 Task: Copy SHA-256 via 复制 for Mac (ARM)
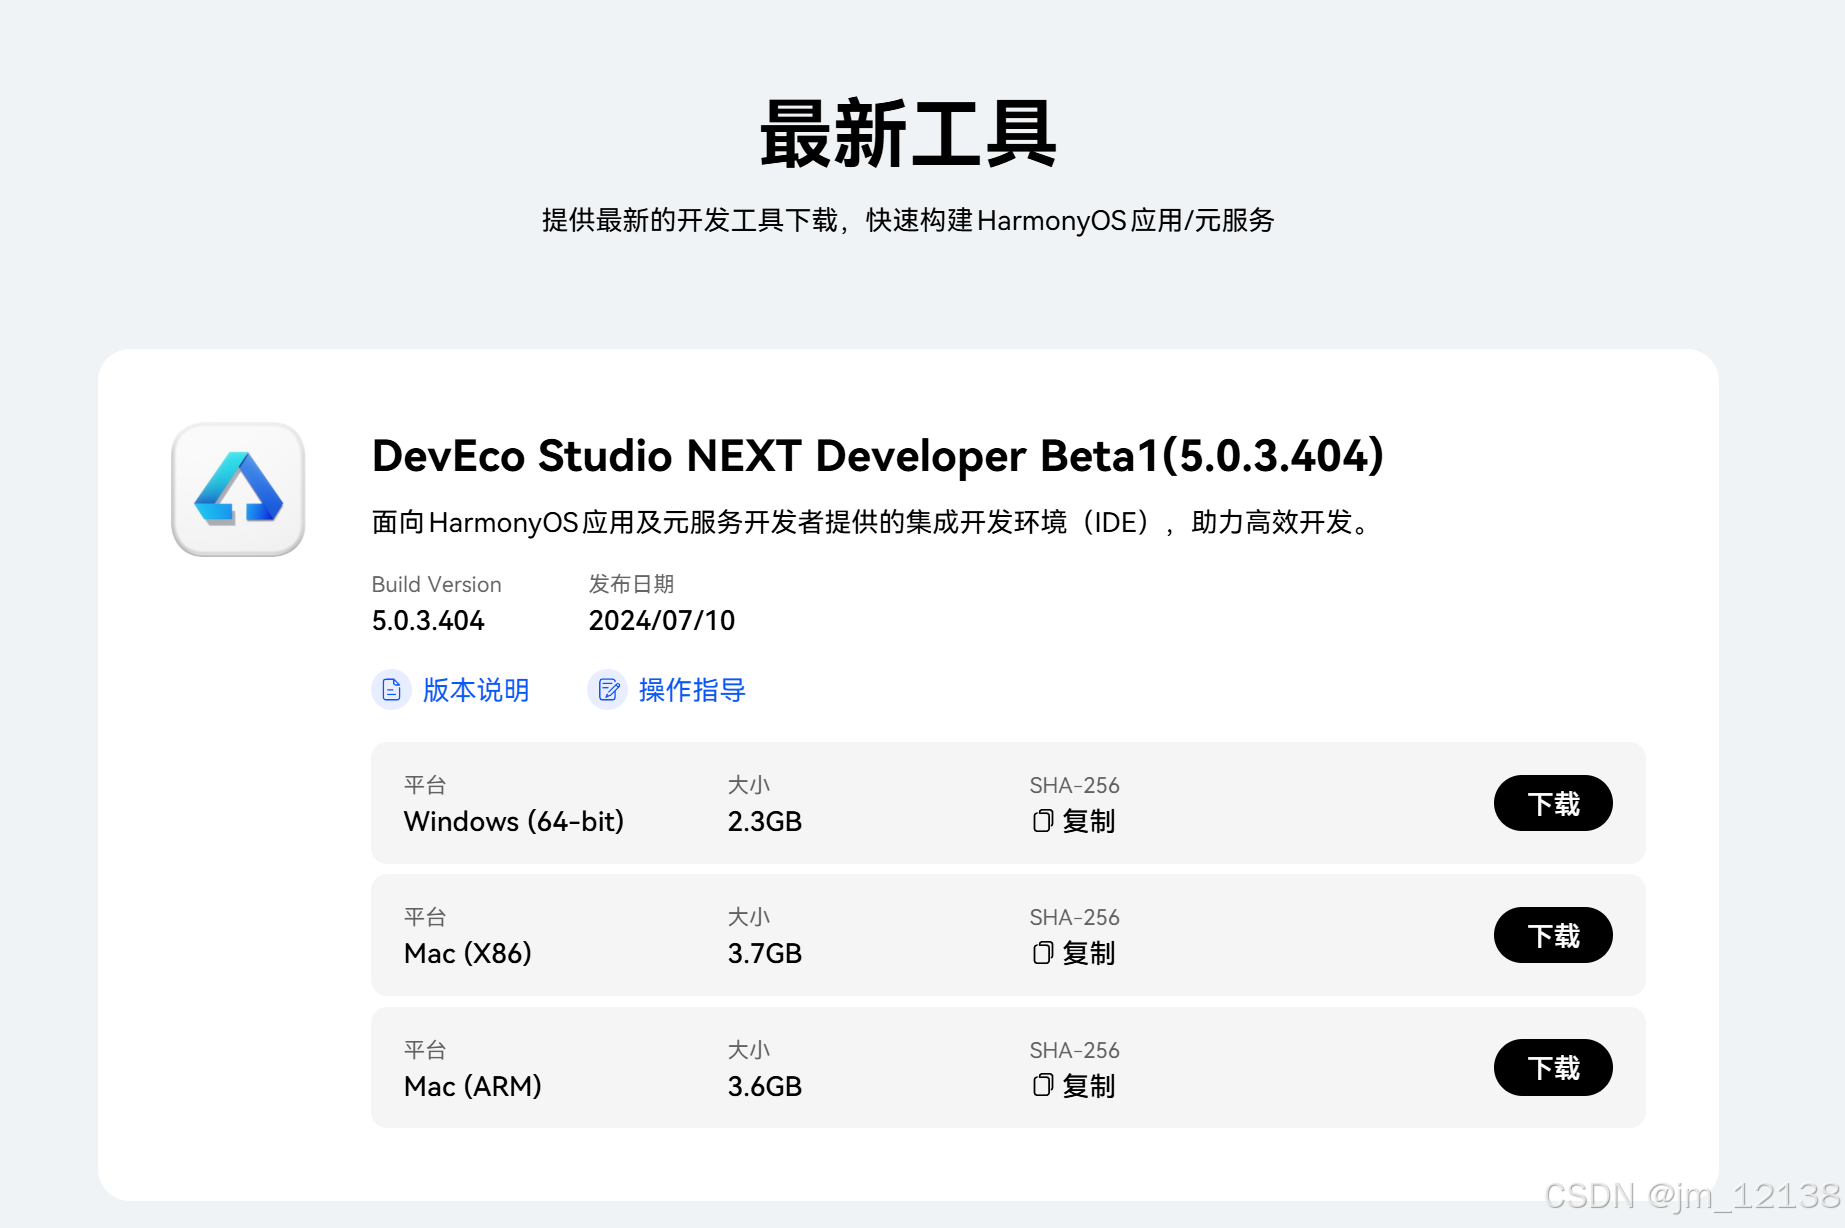(1088, 1085)
